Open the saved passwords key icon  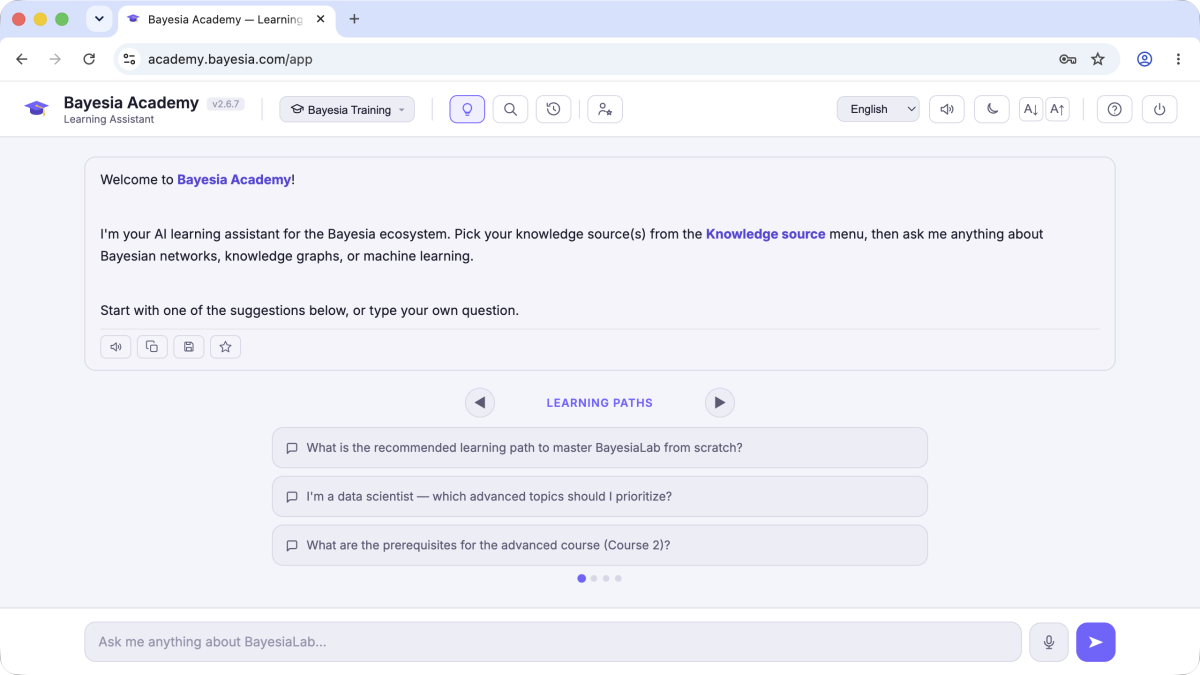(x=1067, y=59)
